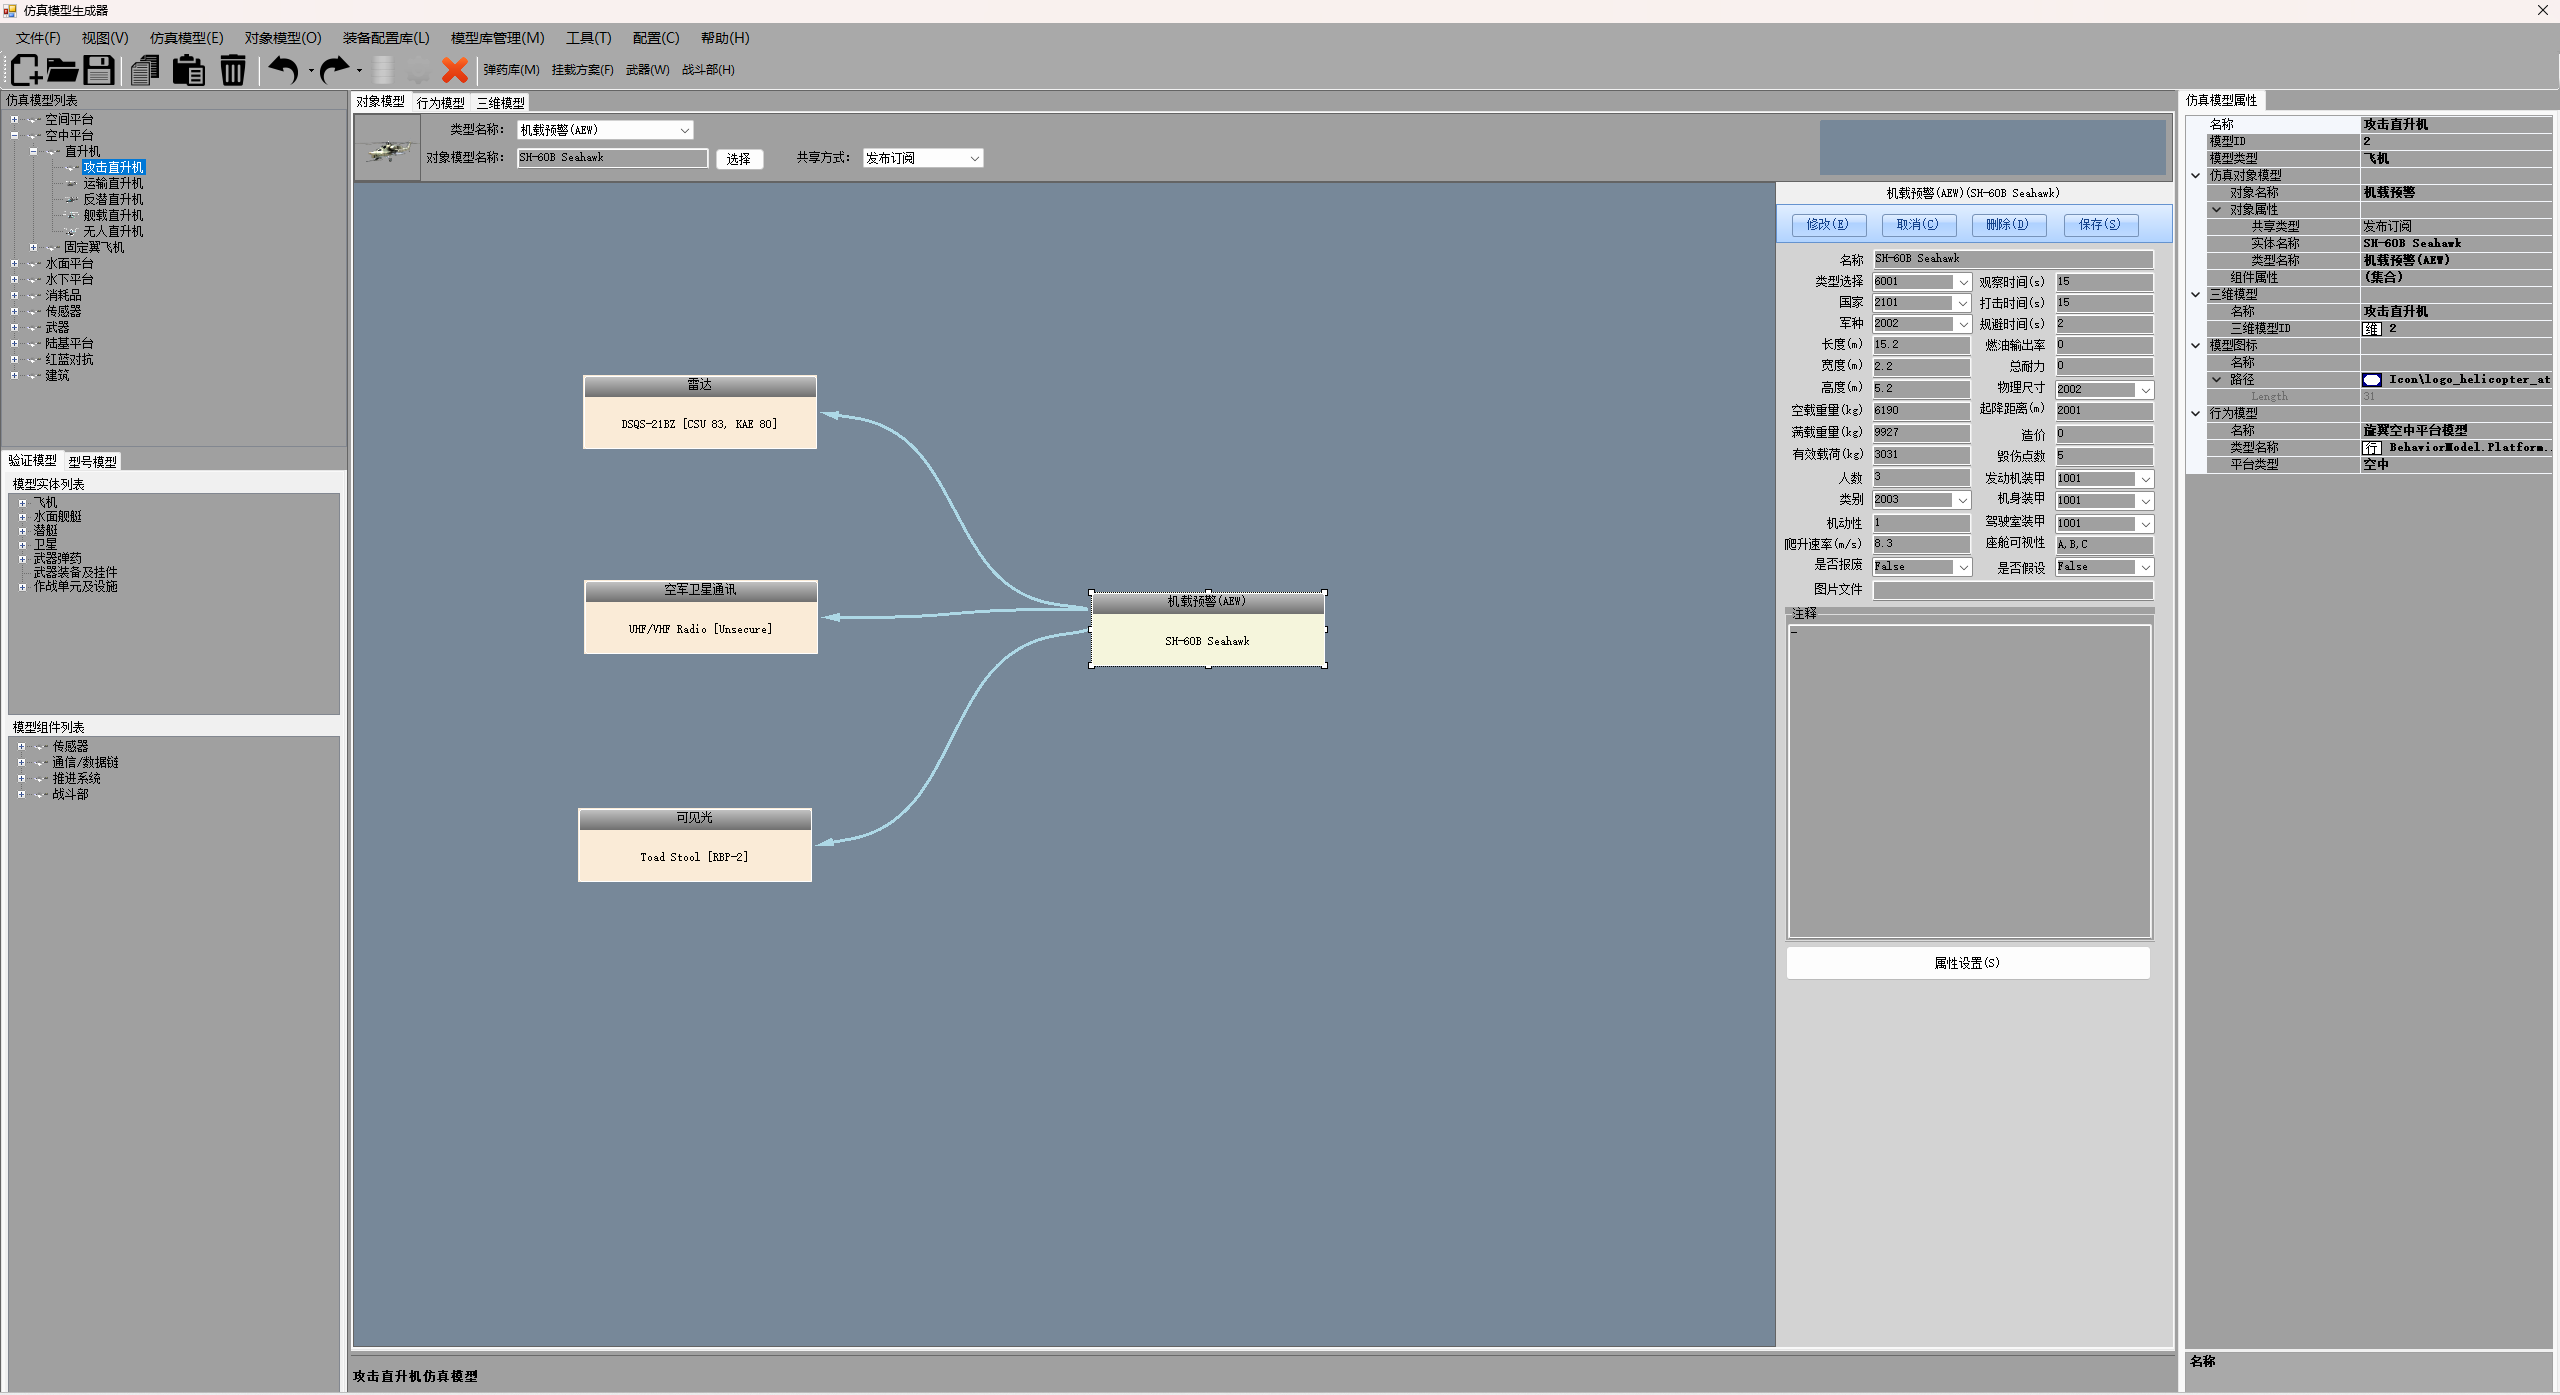
Task: Open the 仿真模型(E) menu
Action: 187,38
